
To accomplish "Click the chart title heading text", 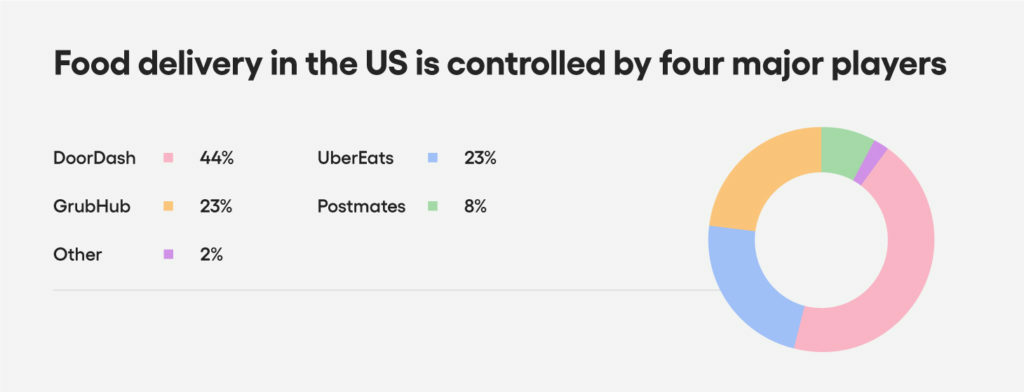I will (x=500, y=65).
